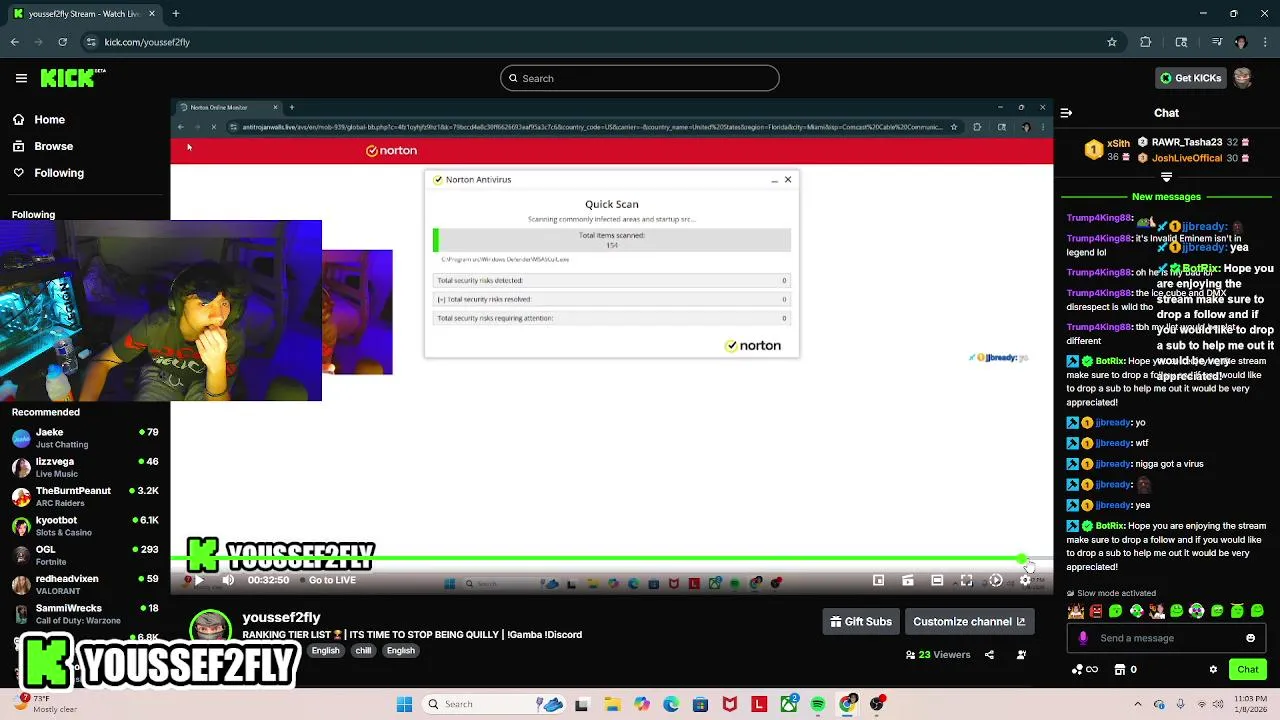Open SammiWrecks Warzone channel
This screenshot has width=1280, height=720.
pos(85,614)
